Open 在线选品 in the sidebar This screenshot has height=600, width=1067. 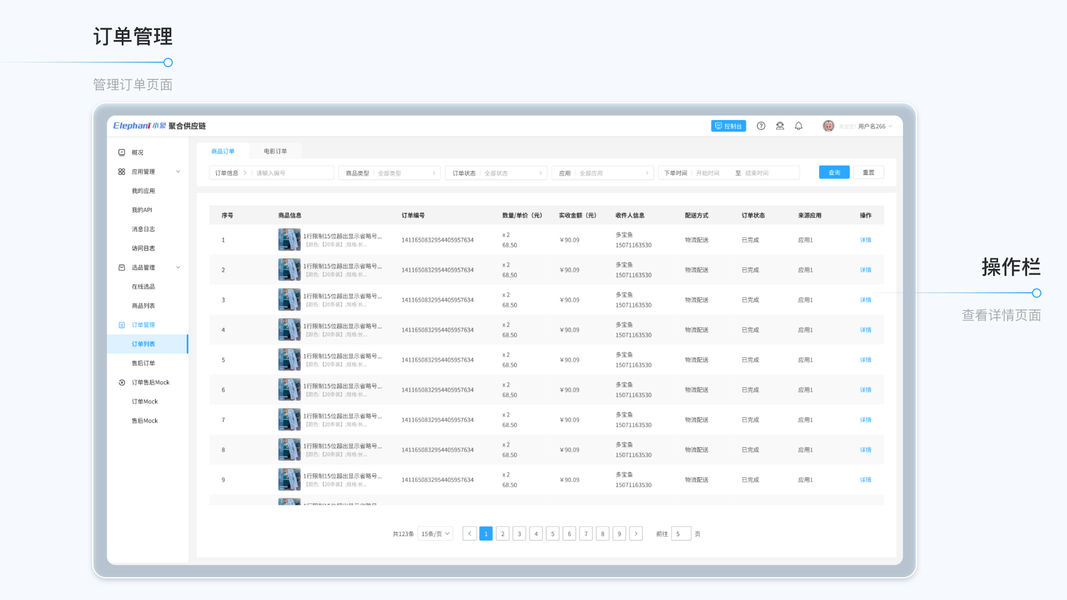coord(143,286)
